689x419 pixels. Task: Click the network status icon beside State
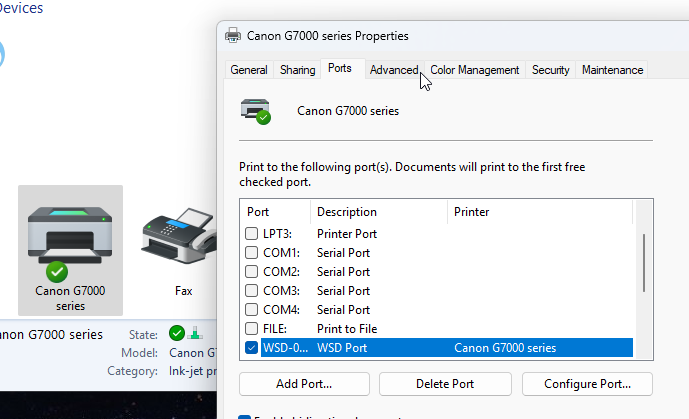coord(195,333)
